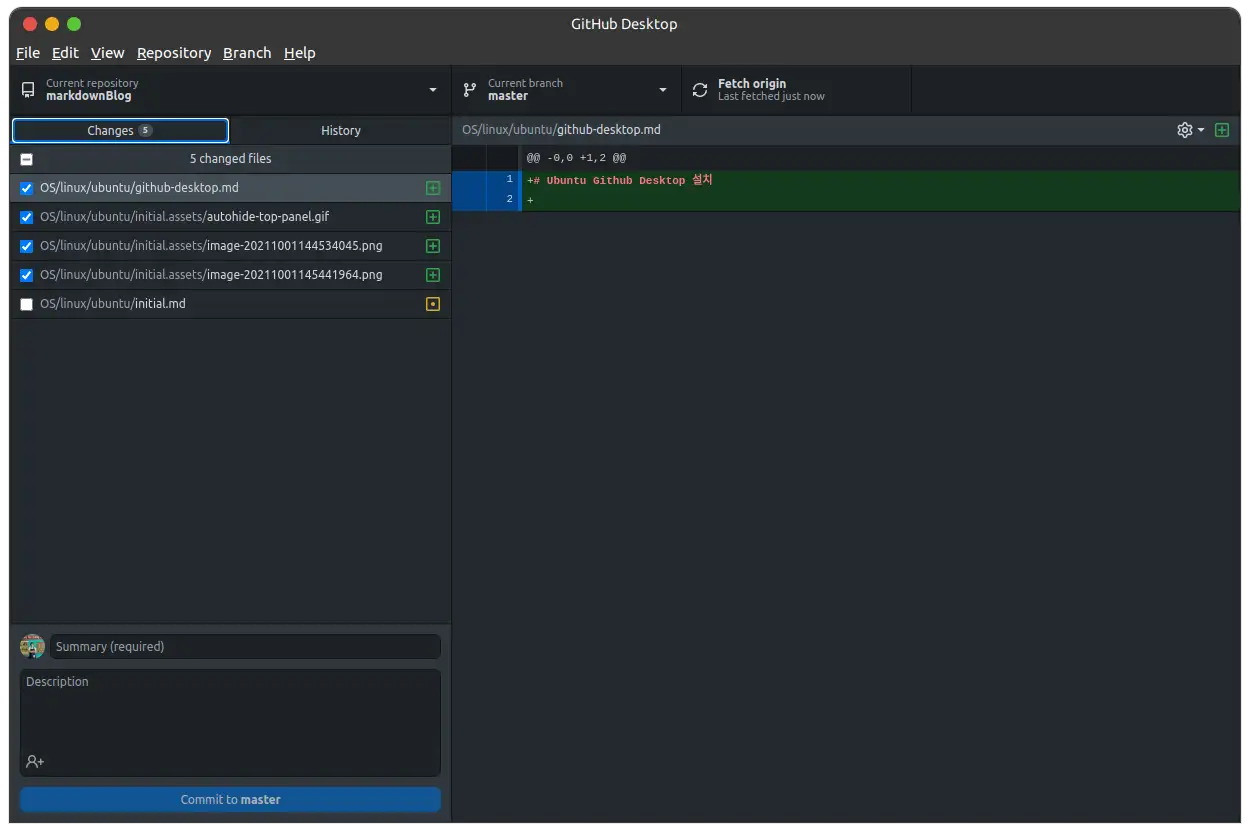This screenshot has height=832, width=1250.
Task: Open the Help menu
Action: (x=299, y=53)
